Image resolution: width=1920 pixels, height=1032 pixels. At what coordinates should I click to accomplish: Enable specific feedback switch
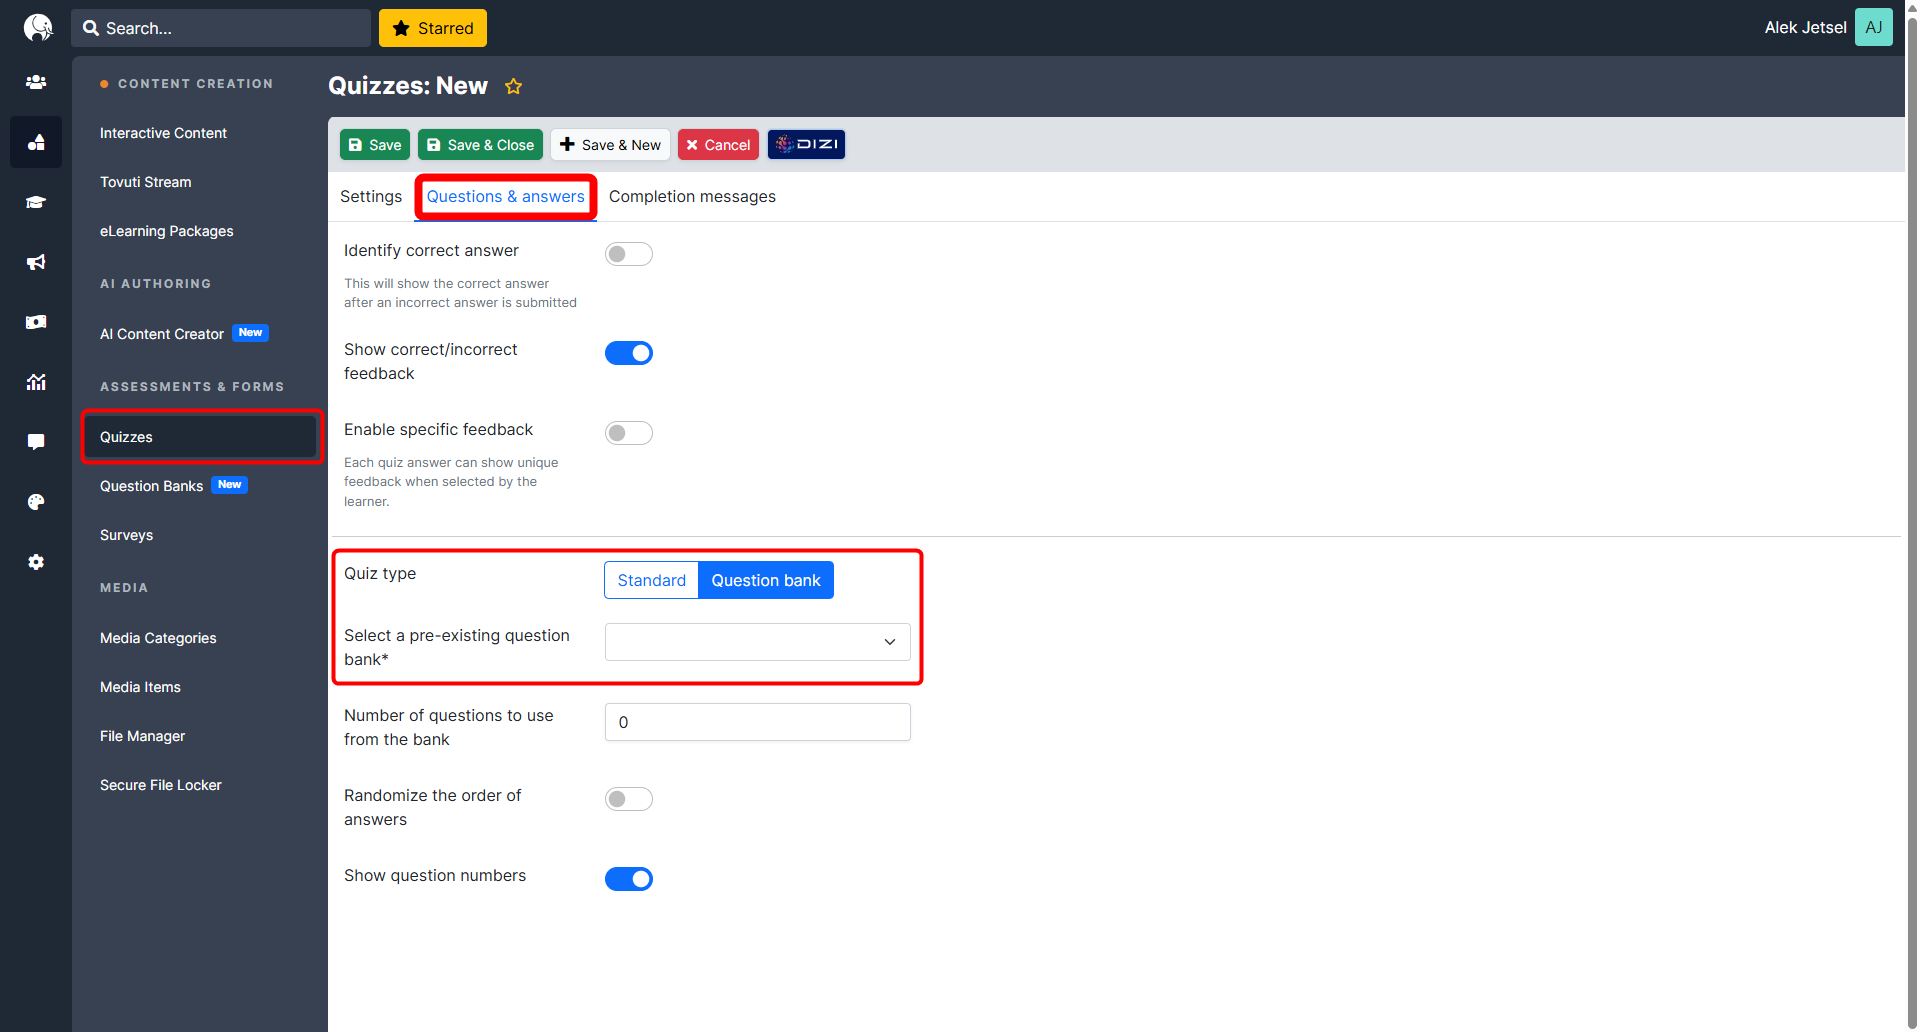(629, 433)
